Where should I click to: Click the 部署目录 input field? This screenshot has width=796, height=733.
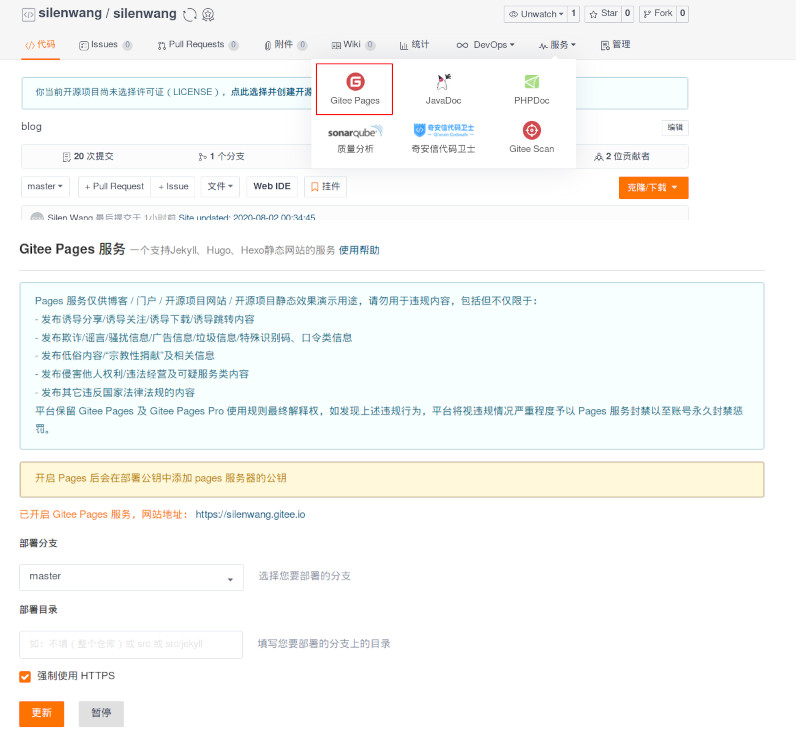(x=131, y=645)
